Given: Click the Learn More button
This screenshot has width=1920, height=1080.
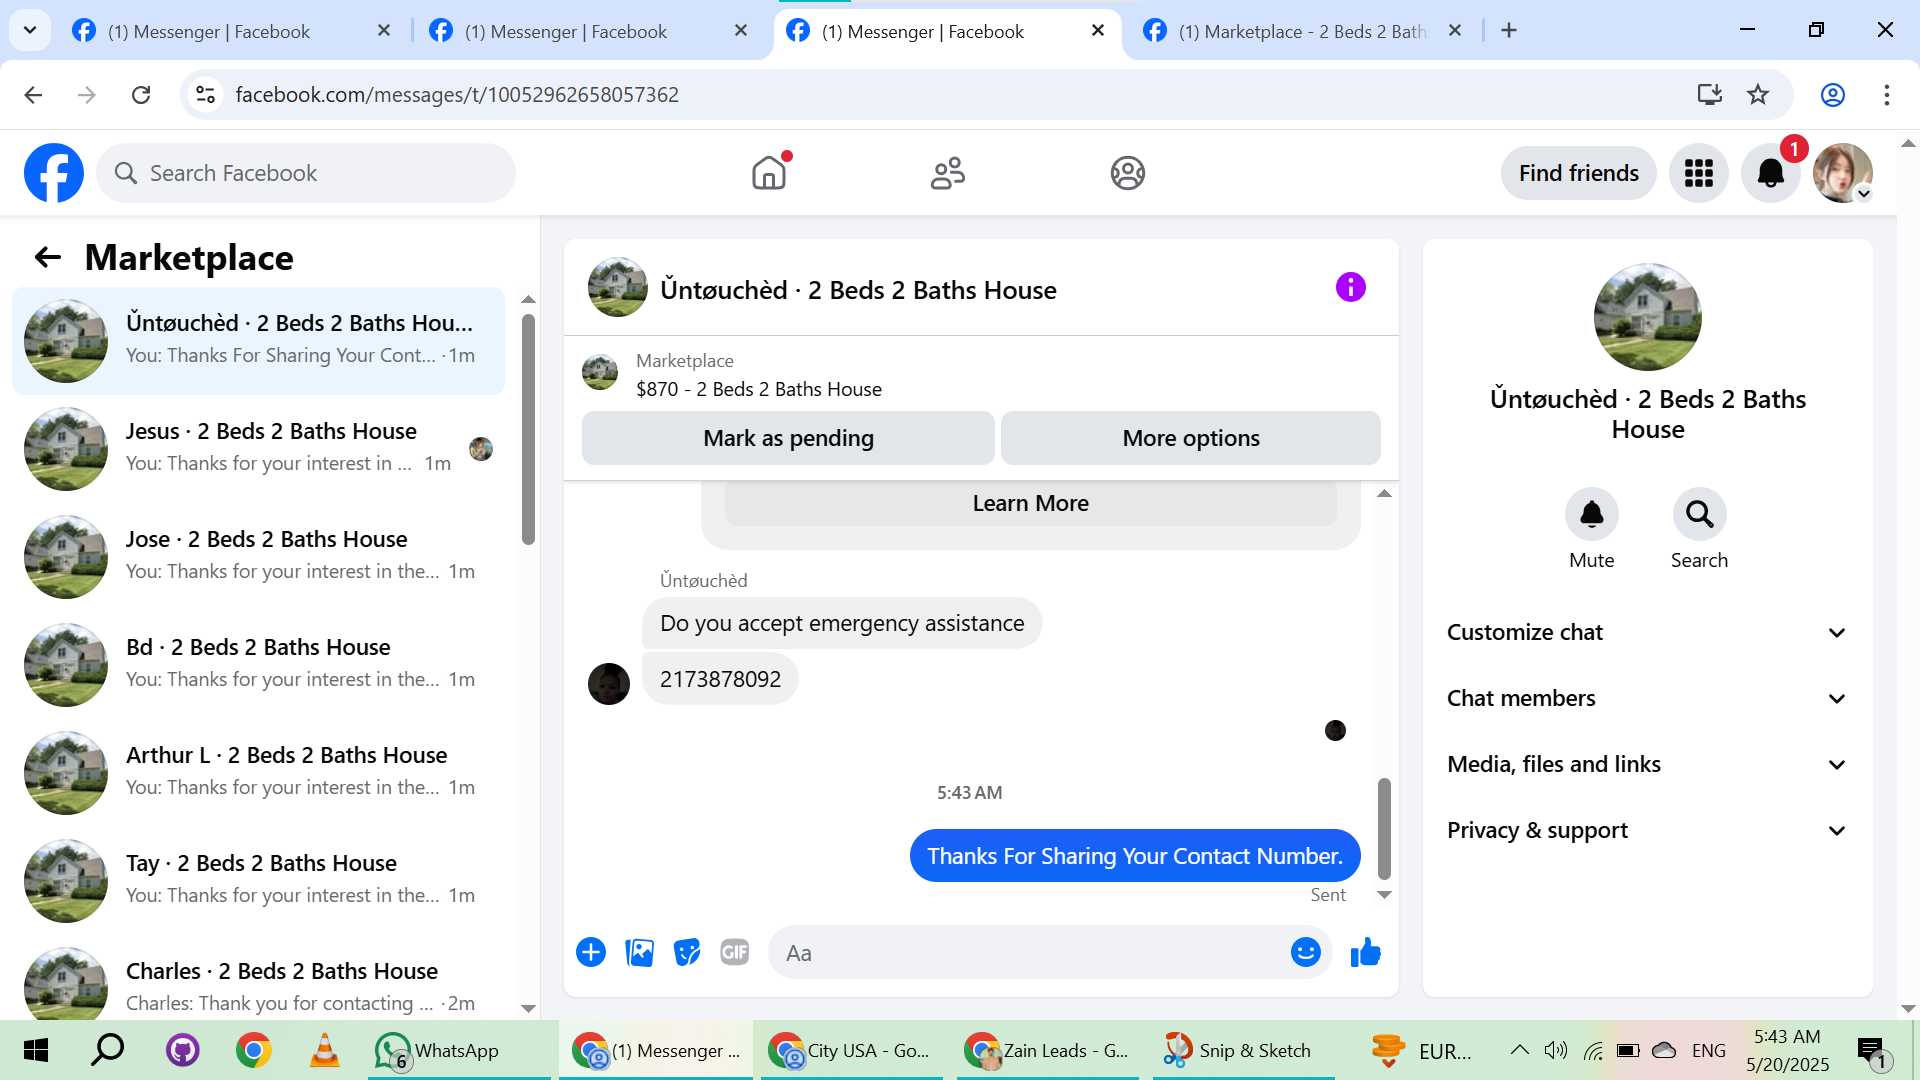Looking at the screenshot, I should [1030, 503].
